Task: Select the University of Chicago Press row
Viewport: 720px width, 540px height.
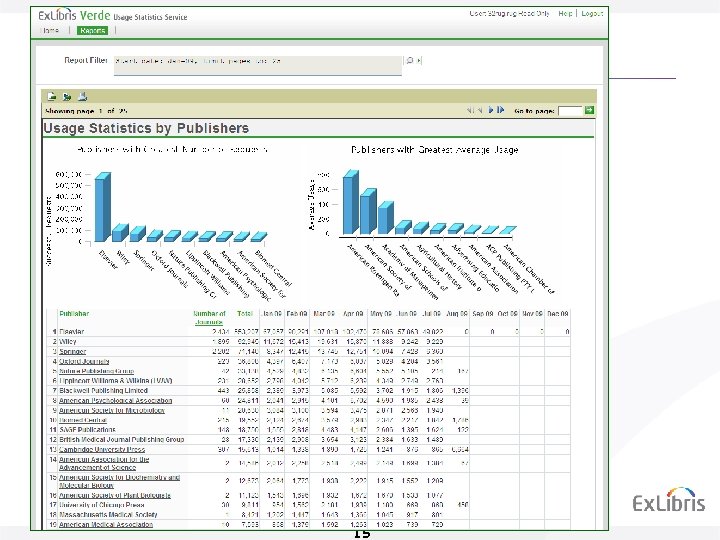Action: pyautogui.click(x=102, y=505)
